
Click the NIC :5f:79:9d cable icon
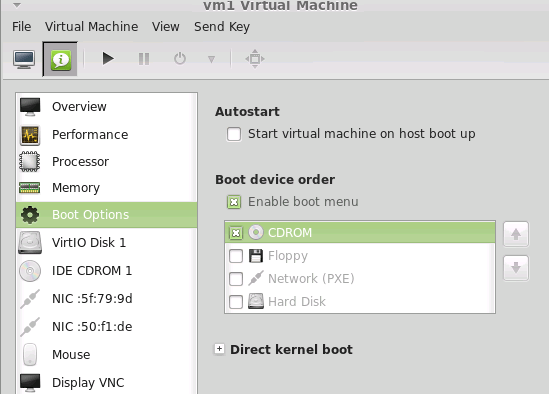click(30, 299)
